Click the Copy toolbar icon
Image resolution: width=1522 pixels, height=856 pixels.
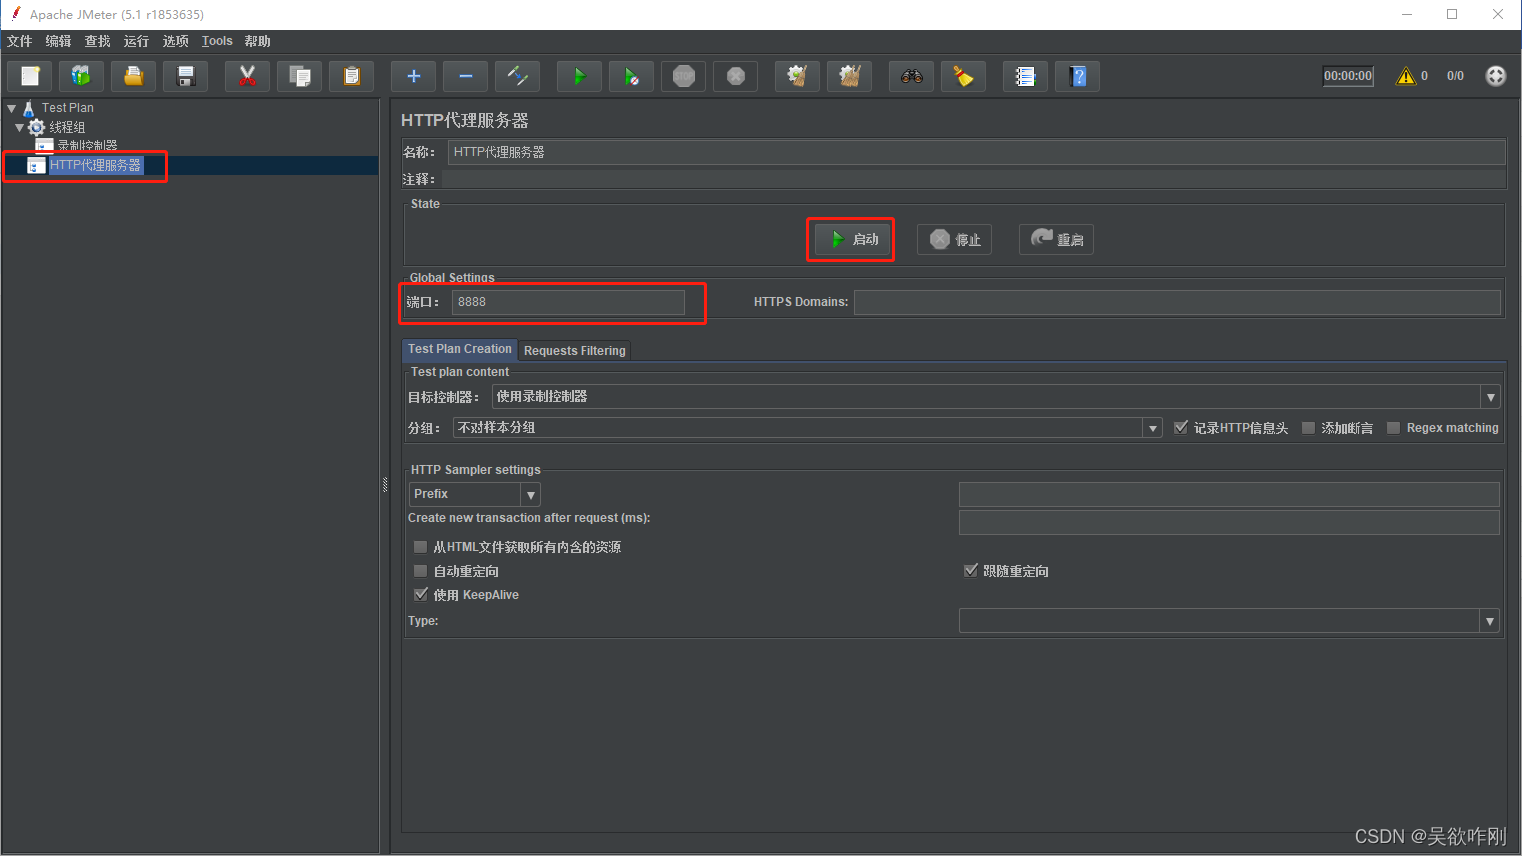299,76
